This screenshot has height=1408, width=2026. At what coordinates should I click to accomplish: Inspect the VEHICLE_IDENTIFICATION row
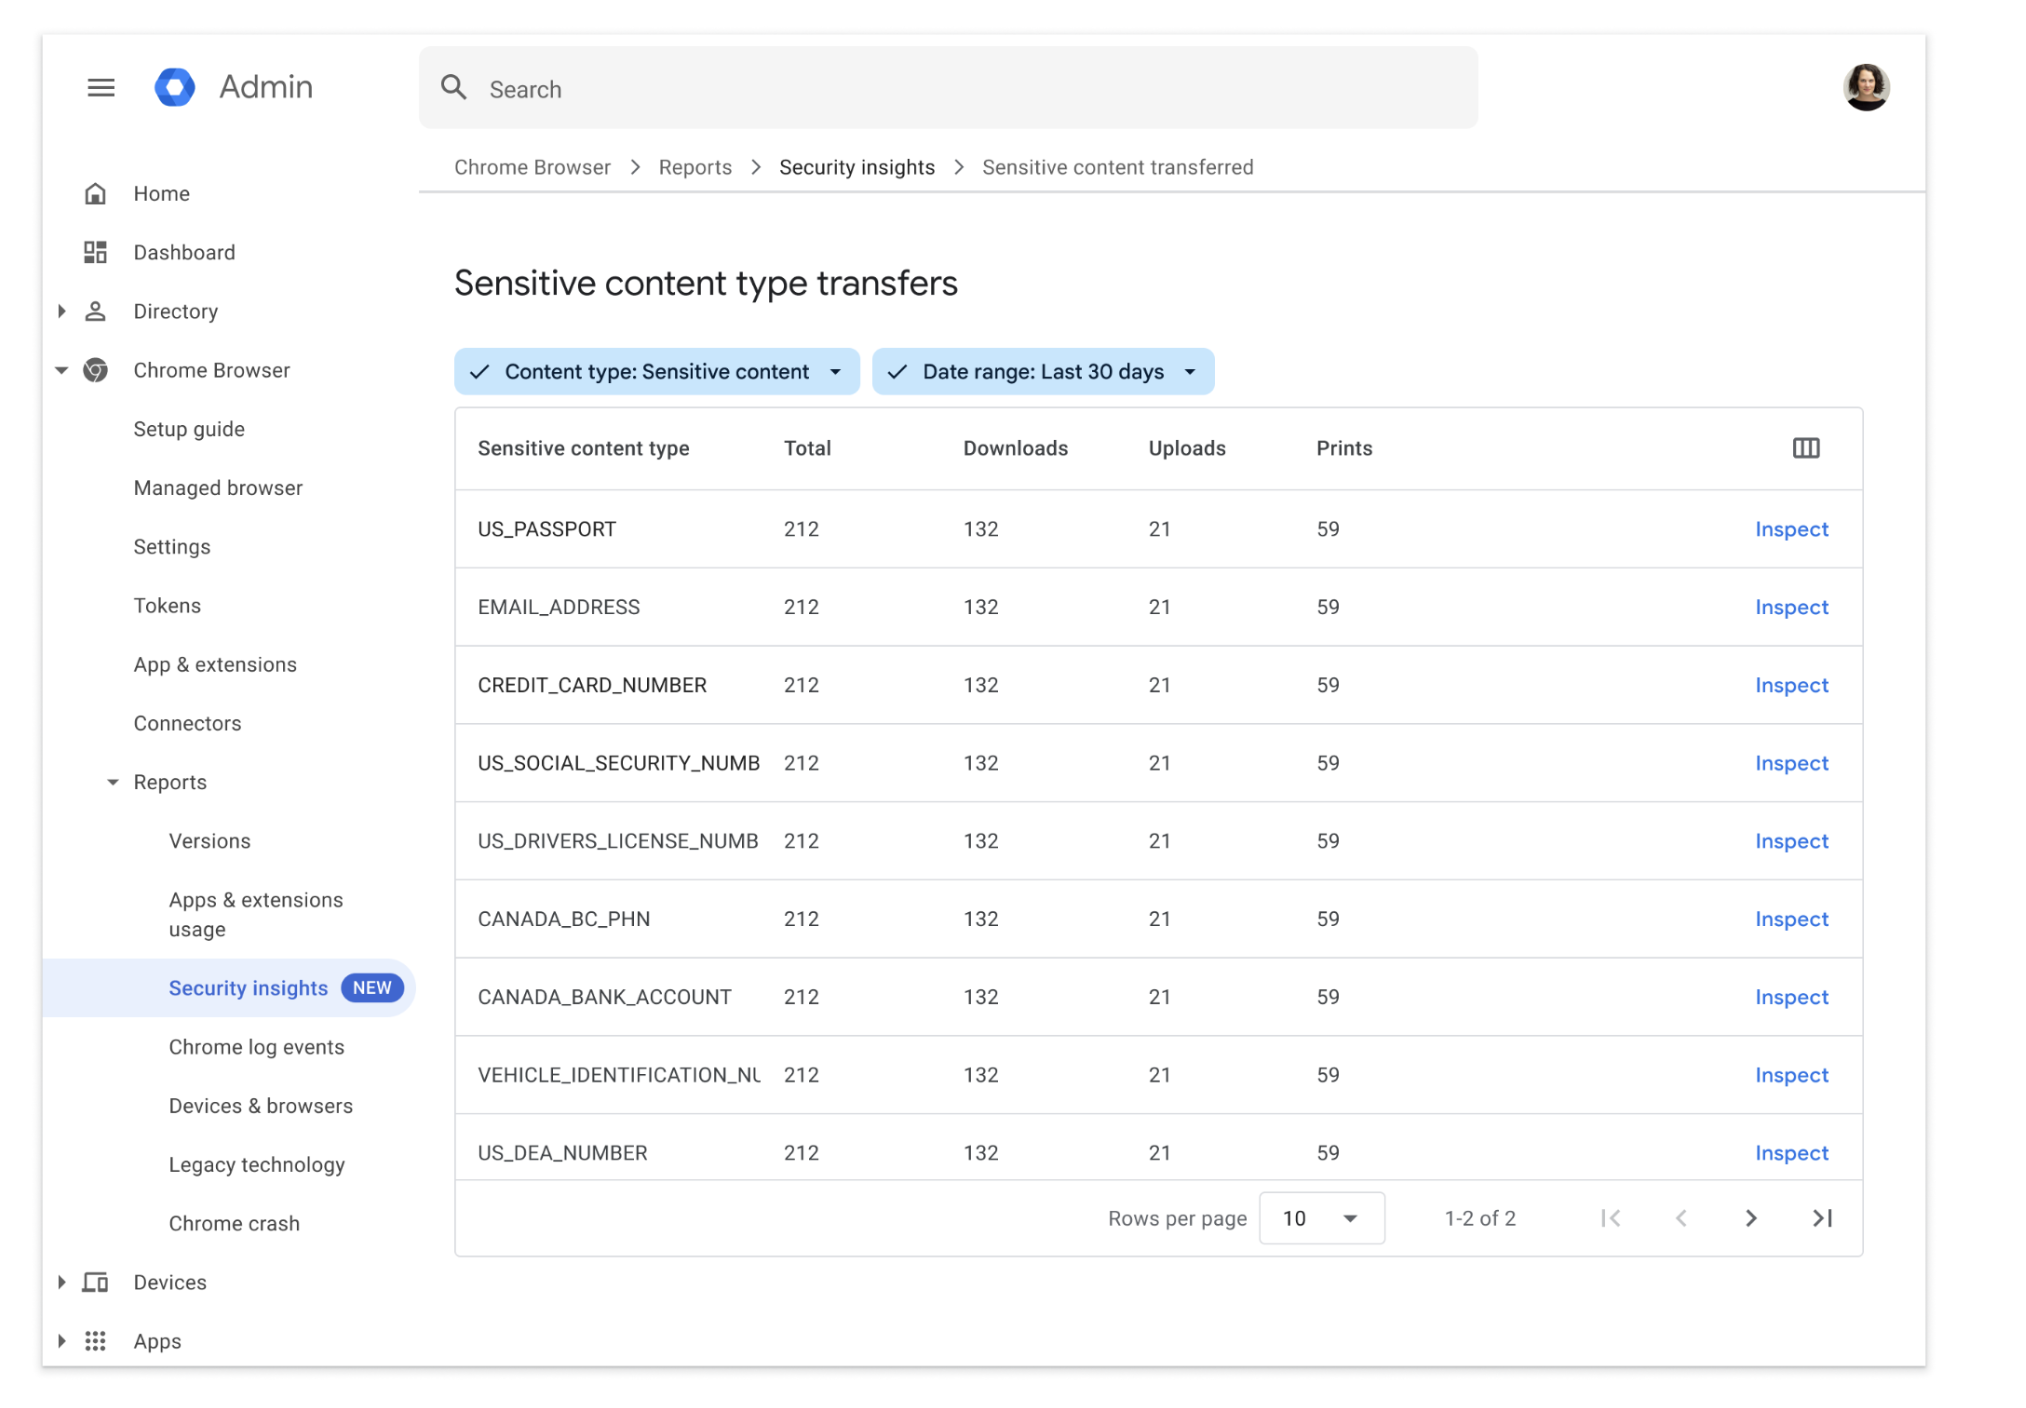coord(1791,1075)
